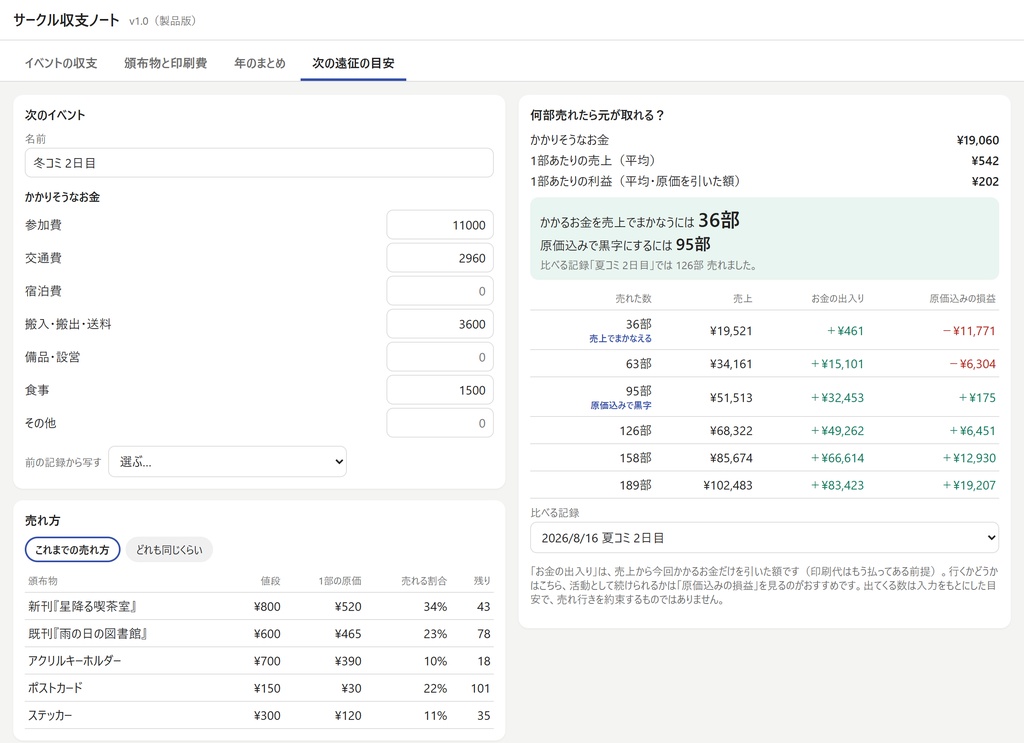Click the average sales value ¥542

(x=985, y=161)
